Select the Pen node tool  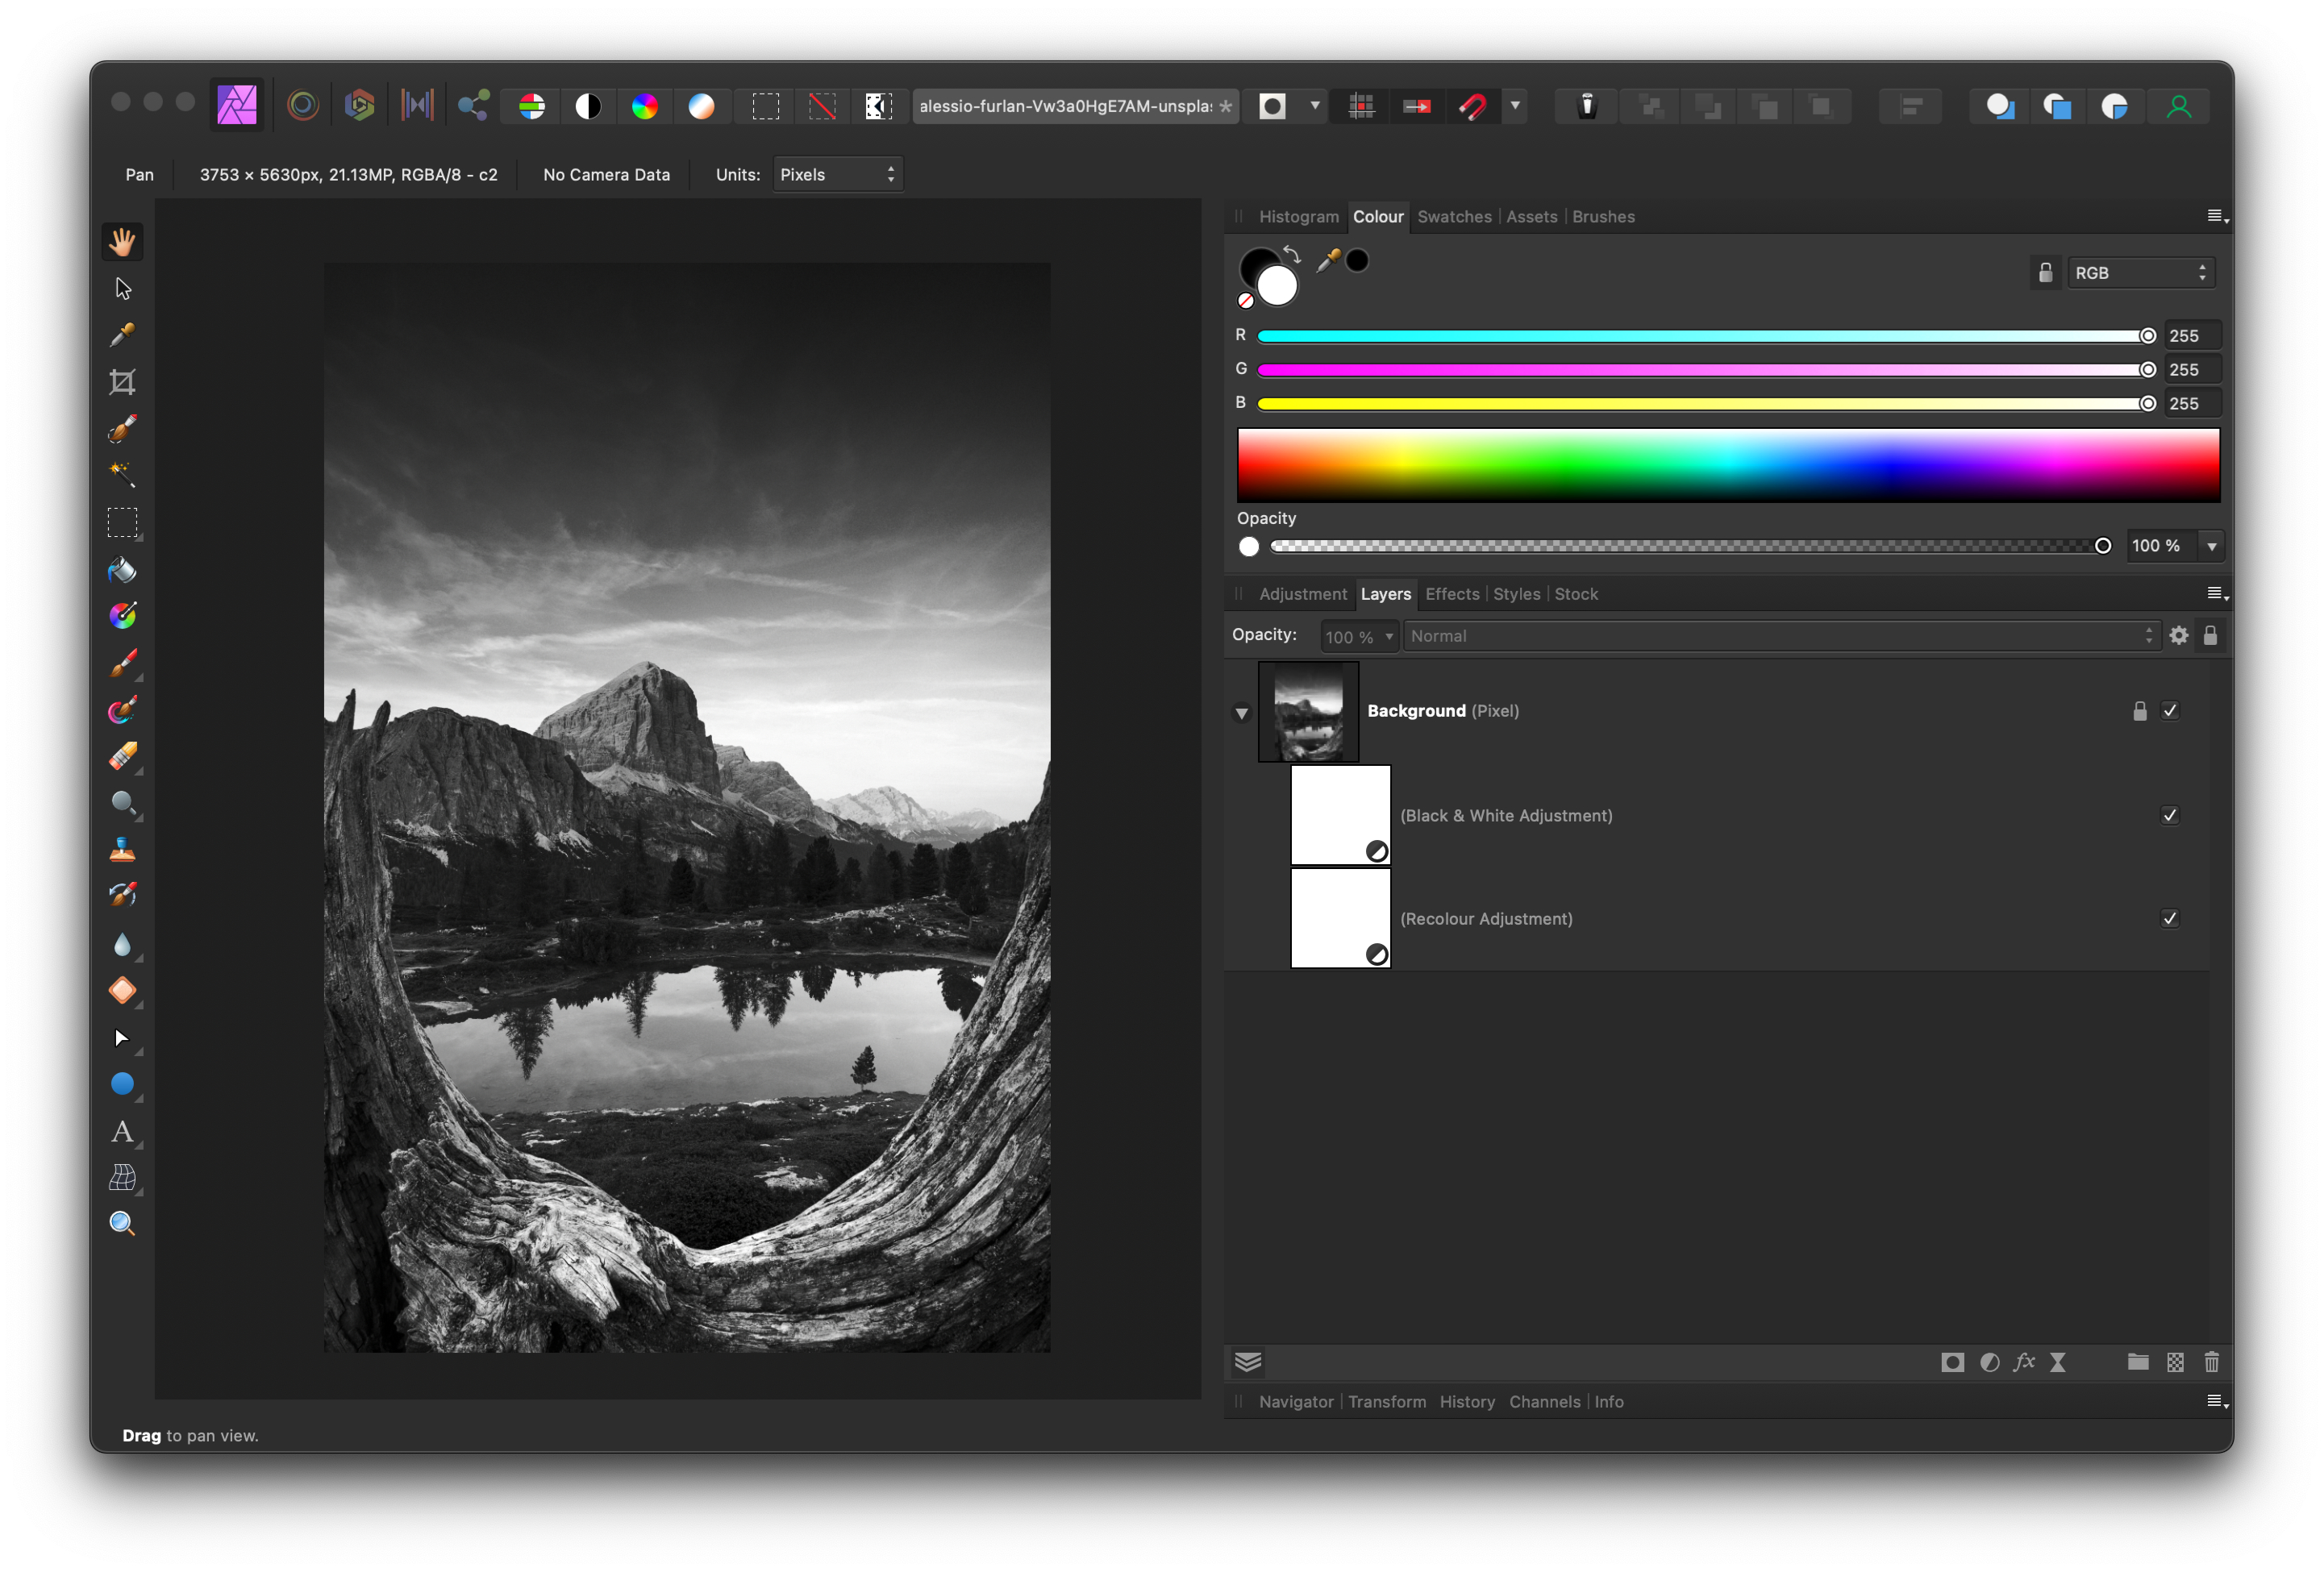(x=122, y=1038)
